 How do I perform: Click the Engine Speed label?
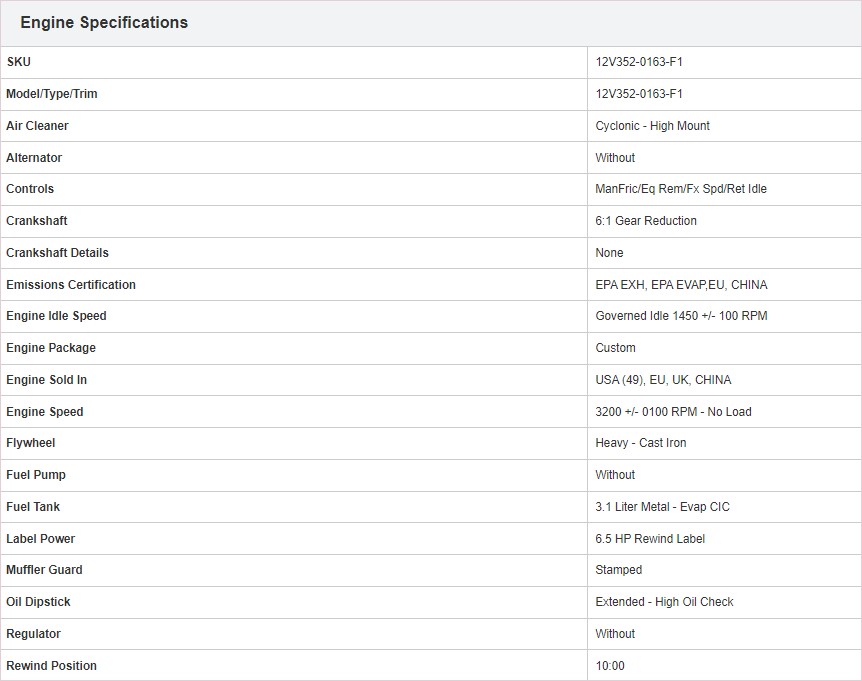pyautogui.click(x=45, y=412)
